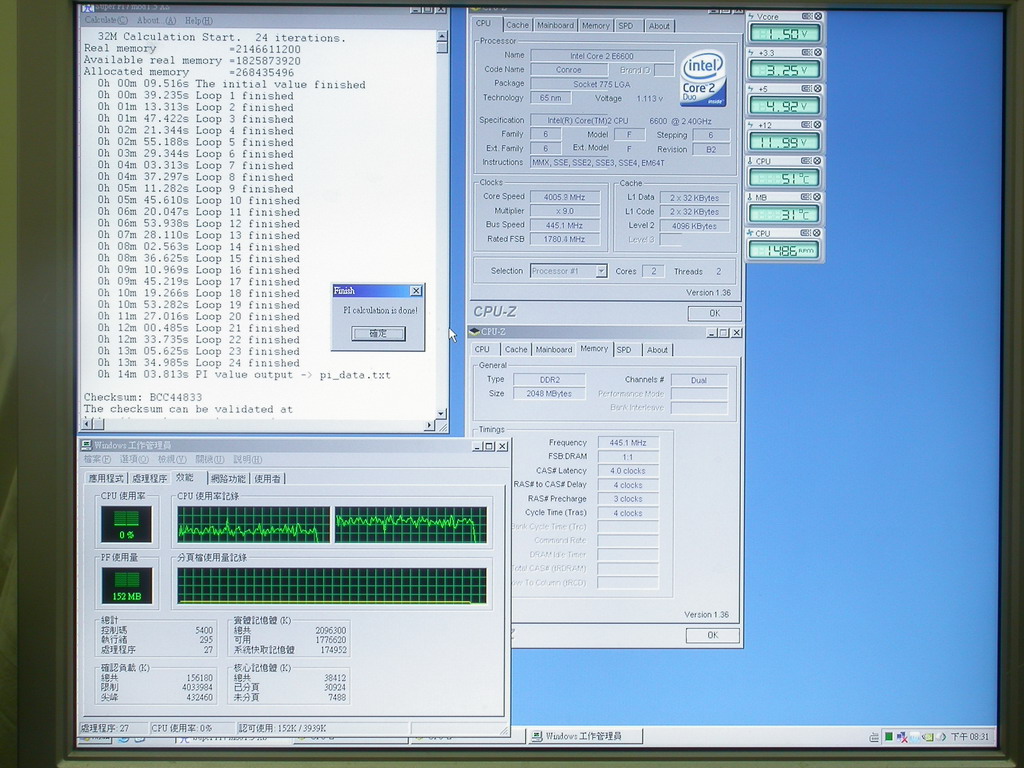1024x768 pixels.
Task: Click Super PI vertical scrollbar up arrow
Action: coord(442,37)
